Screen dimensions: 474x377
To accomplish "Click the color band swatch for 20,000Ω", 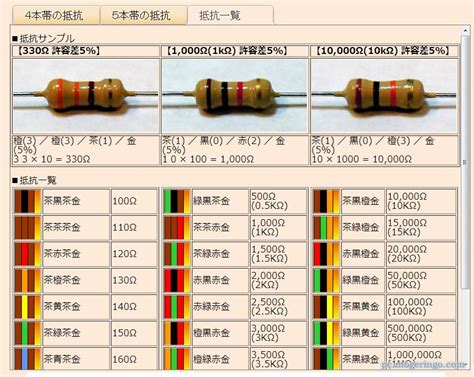I will (x=326, y=254).
